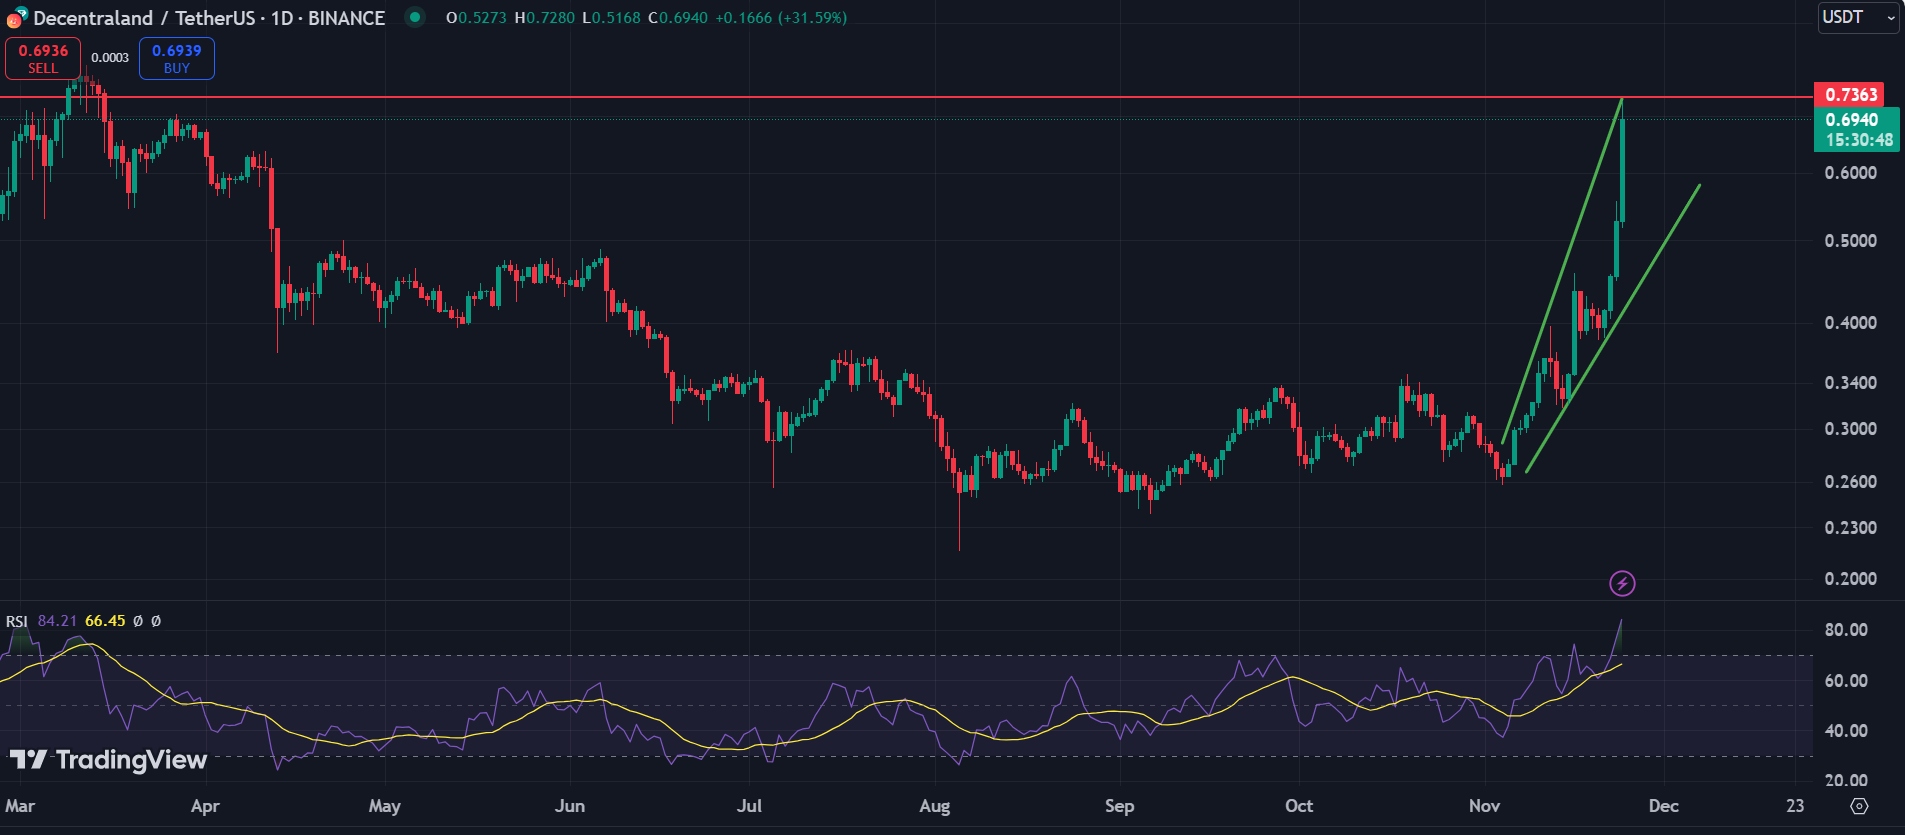Click the 0.6936 SELL button

coord(43,58)
